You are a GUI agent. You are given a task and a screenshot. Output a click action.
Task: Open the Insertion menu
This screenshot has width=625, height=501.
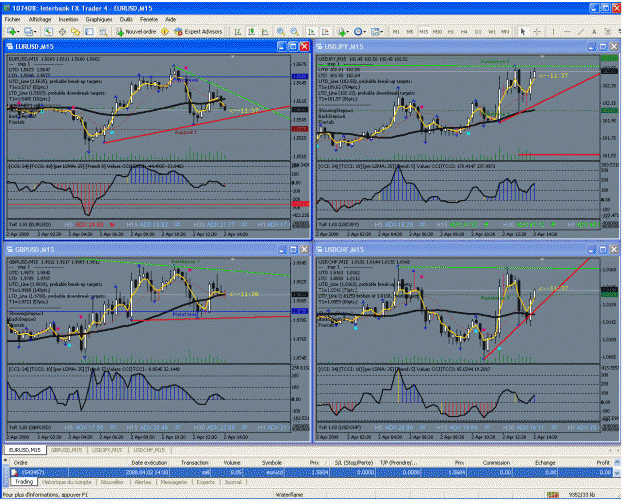[x=69, y=19]
